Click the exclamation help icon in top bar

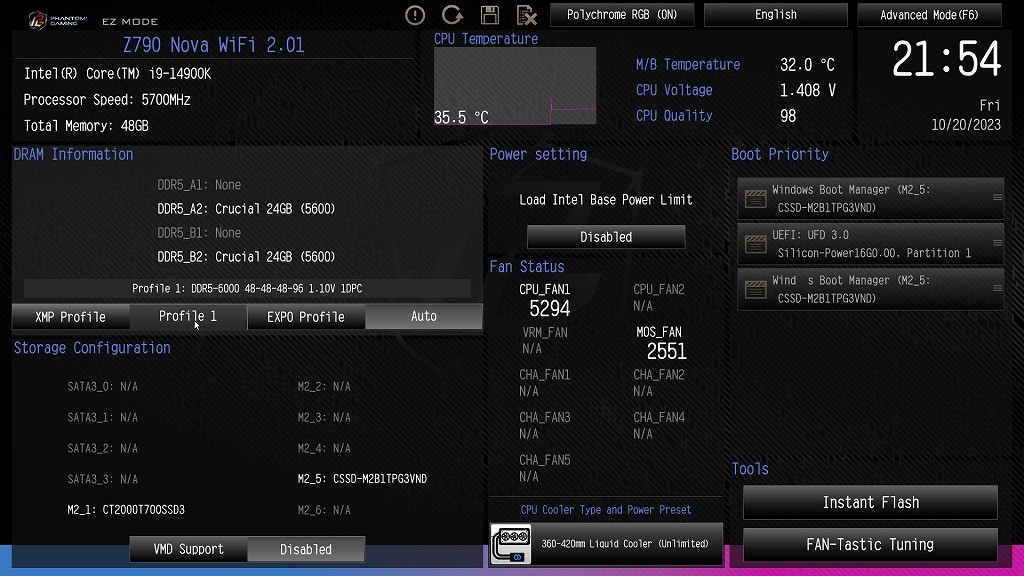click(x=415, y=15)
